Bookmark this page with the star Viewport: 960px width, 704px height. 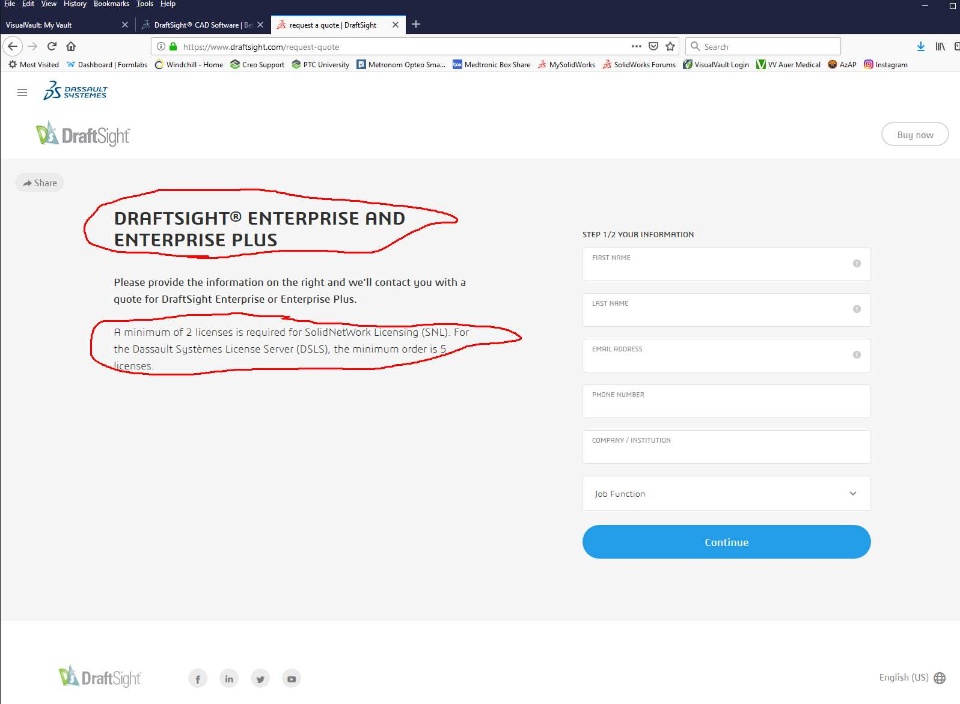point(670,47)
